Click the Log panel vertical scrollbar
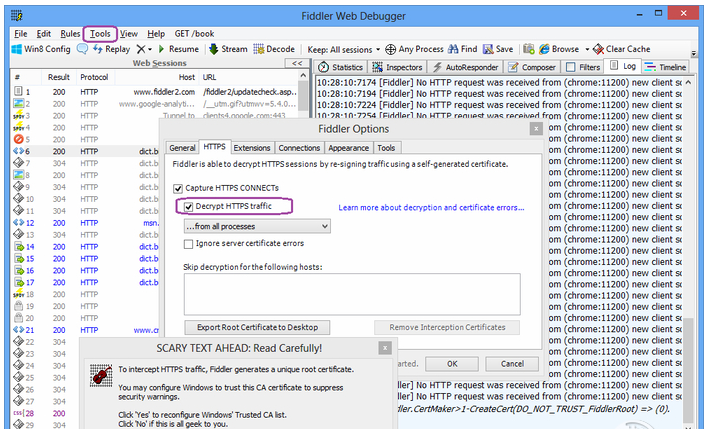706x429 pixels. (x=688, y=252)
